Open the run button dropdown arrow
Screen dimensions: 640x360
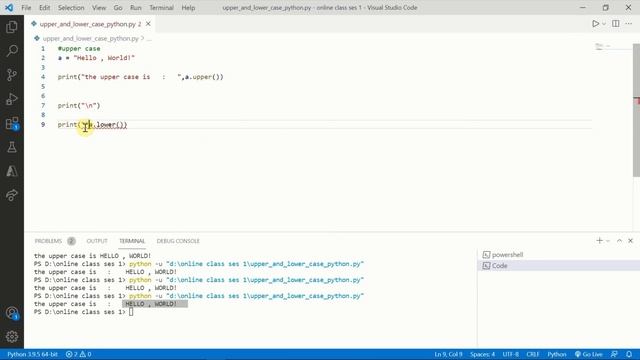coord(604,24)
